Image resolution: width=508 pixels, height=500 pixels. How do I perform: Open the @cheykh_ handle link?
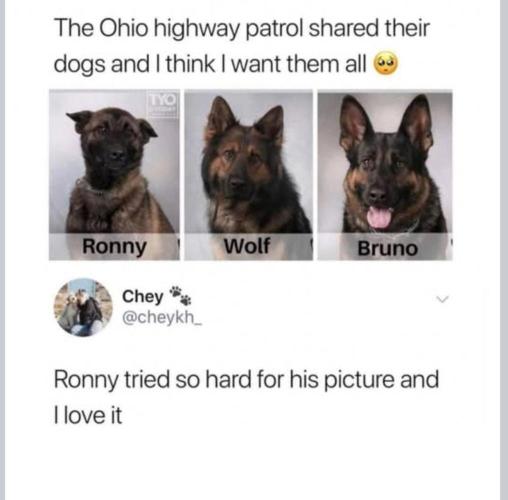click(x=162, y=318)
